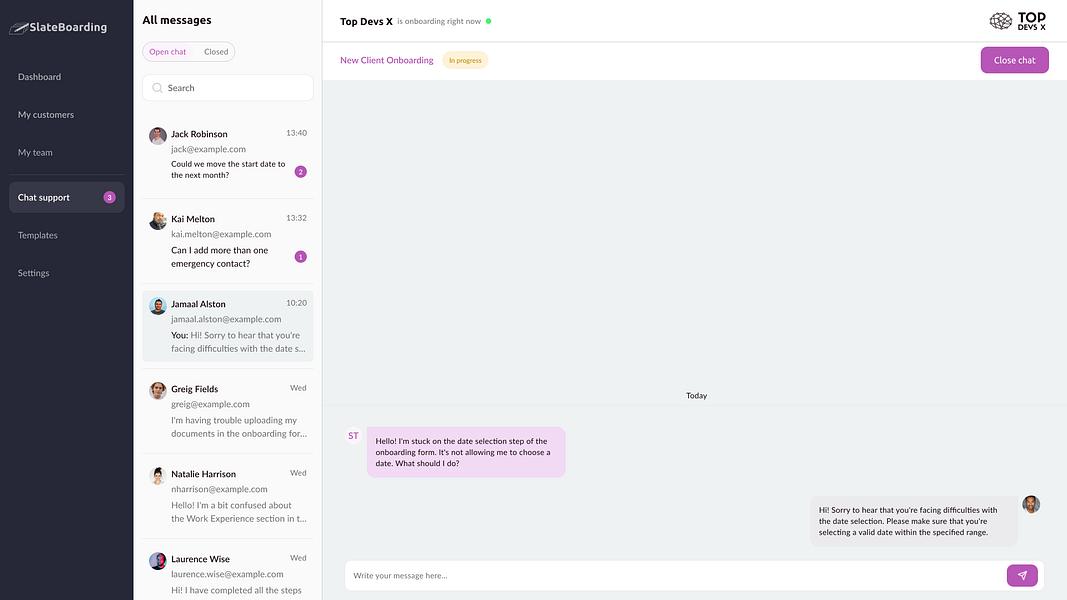Click the Top Devs X brain logo

[x=1000, y=21]
